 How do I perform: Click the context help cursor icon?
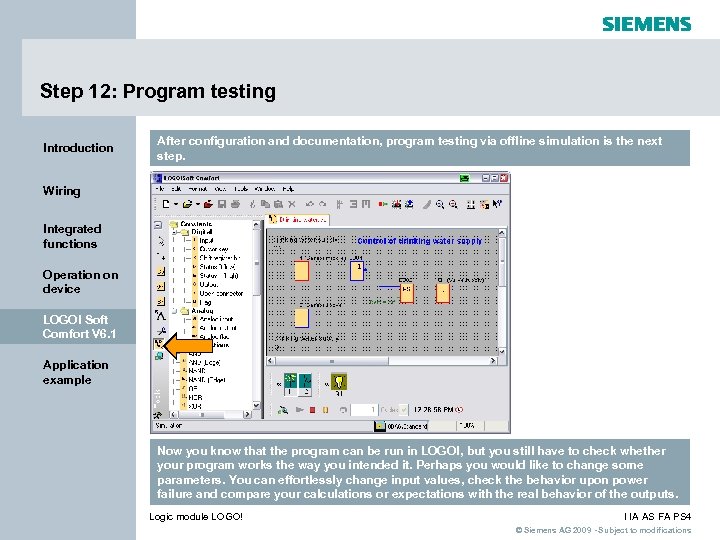497,204
